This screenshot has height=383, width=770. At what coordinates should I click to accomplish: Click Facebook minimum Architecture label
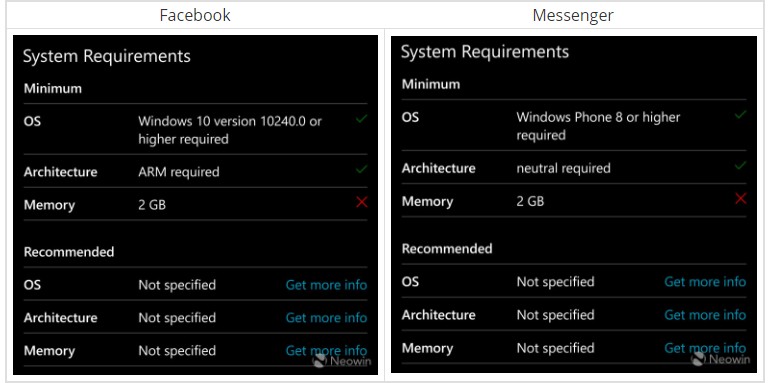click(60, 172)
